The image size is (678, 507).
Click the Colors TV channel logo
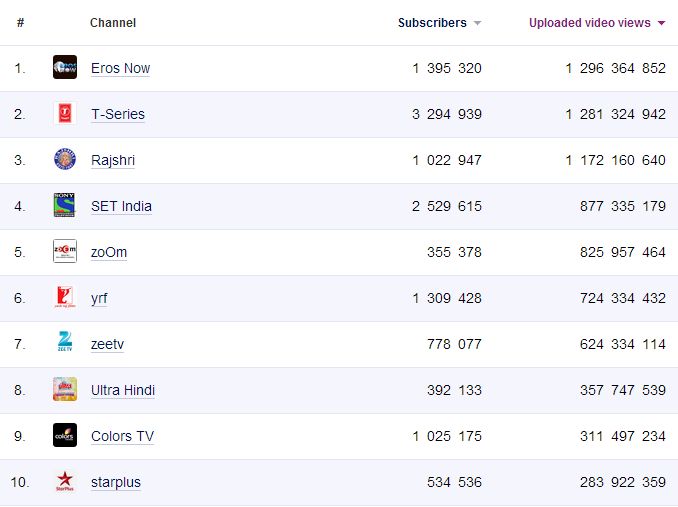65,436
